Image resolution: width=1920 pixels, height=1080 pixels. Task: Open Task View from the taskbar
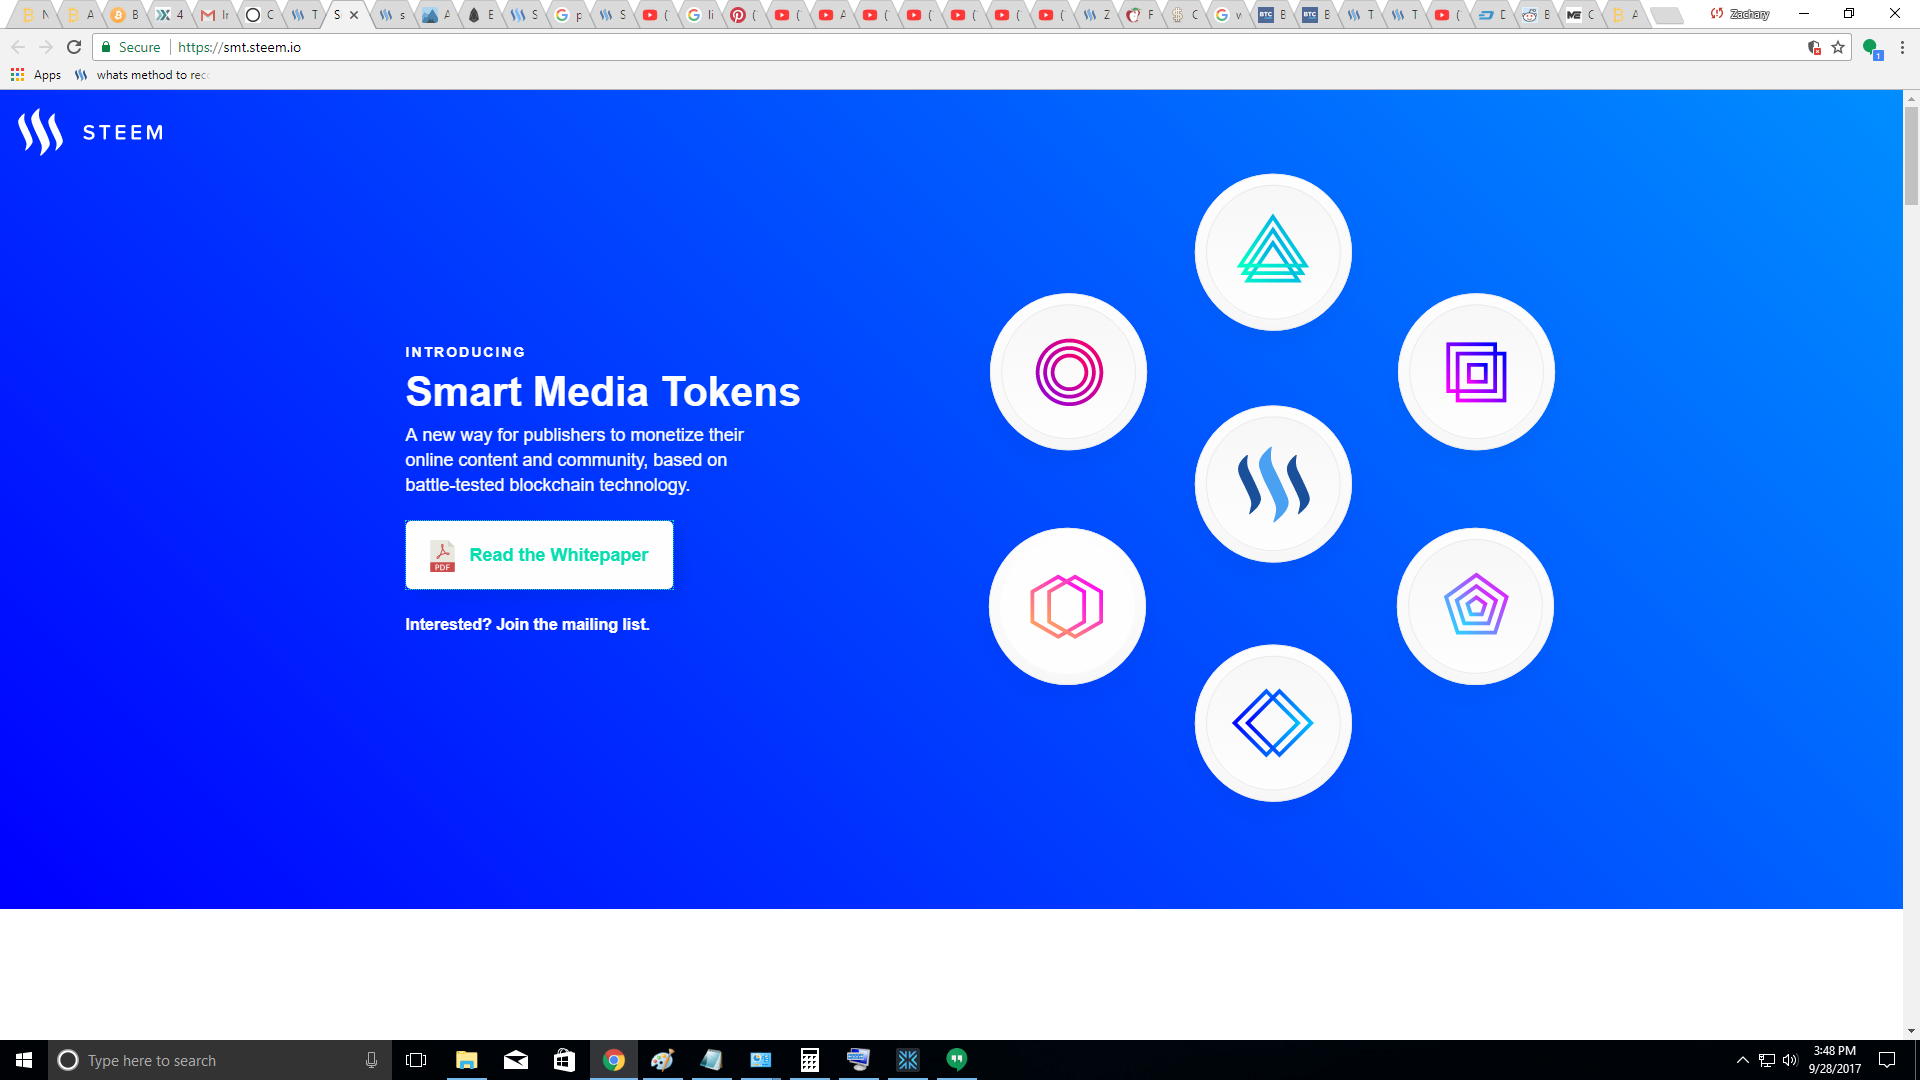pyautogui.click(x=416, y=1060)
